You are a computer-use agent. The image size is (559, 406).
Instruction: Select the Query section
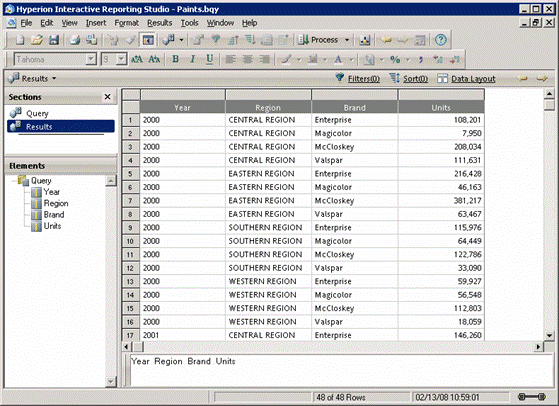(37, 113)
